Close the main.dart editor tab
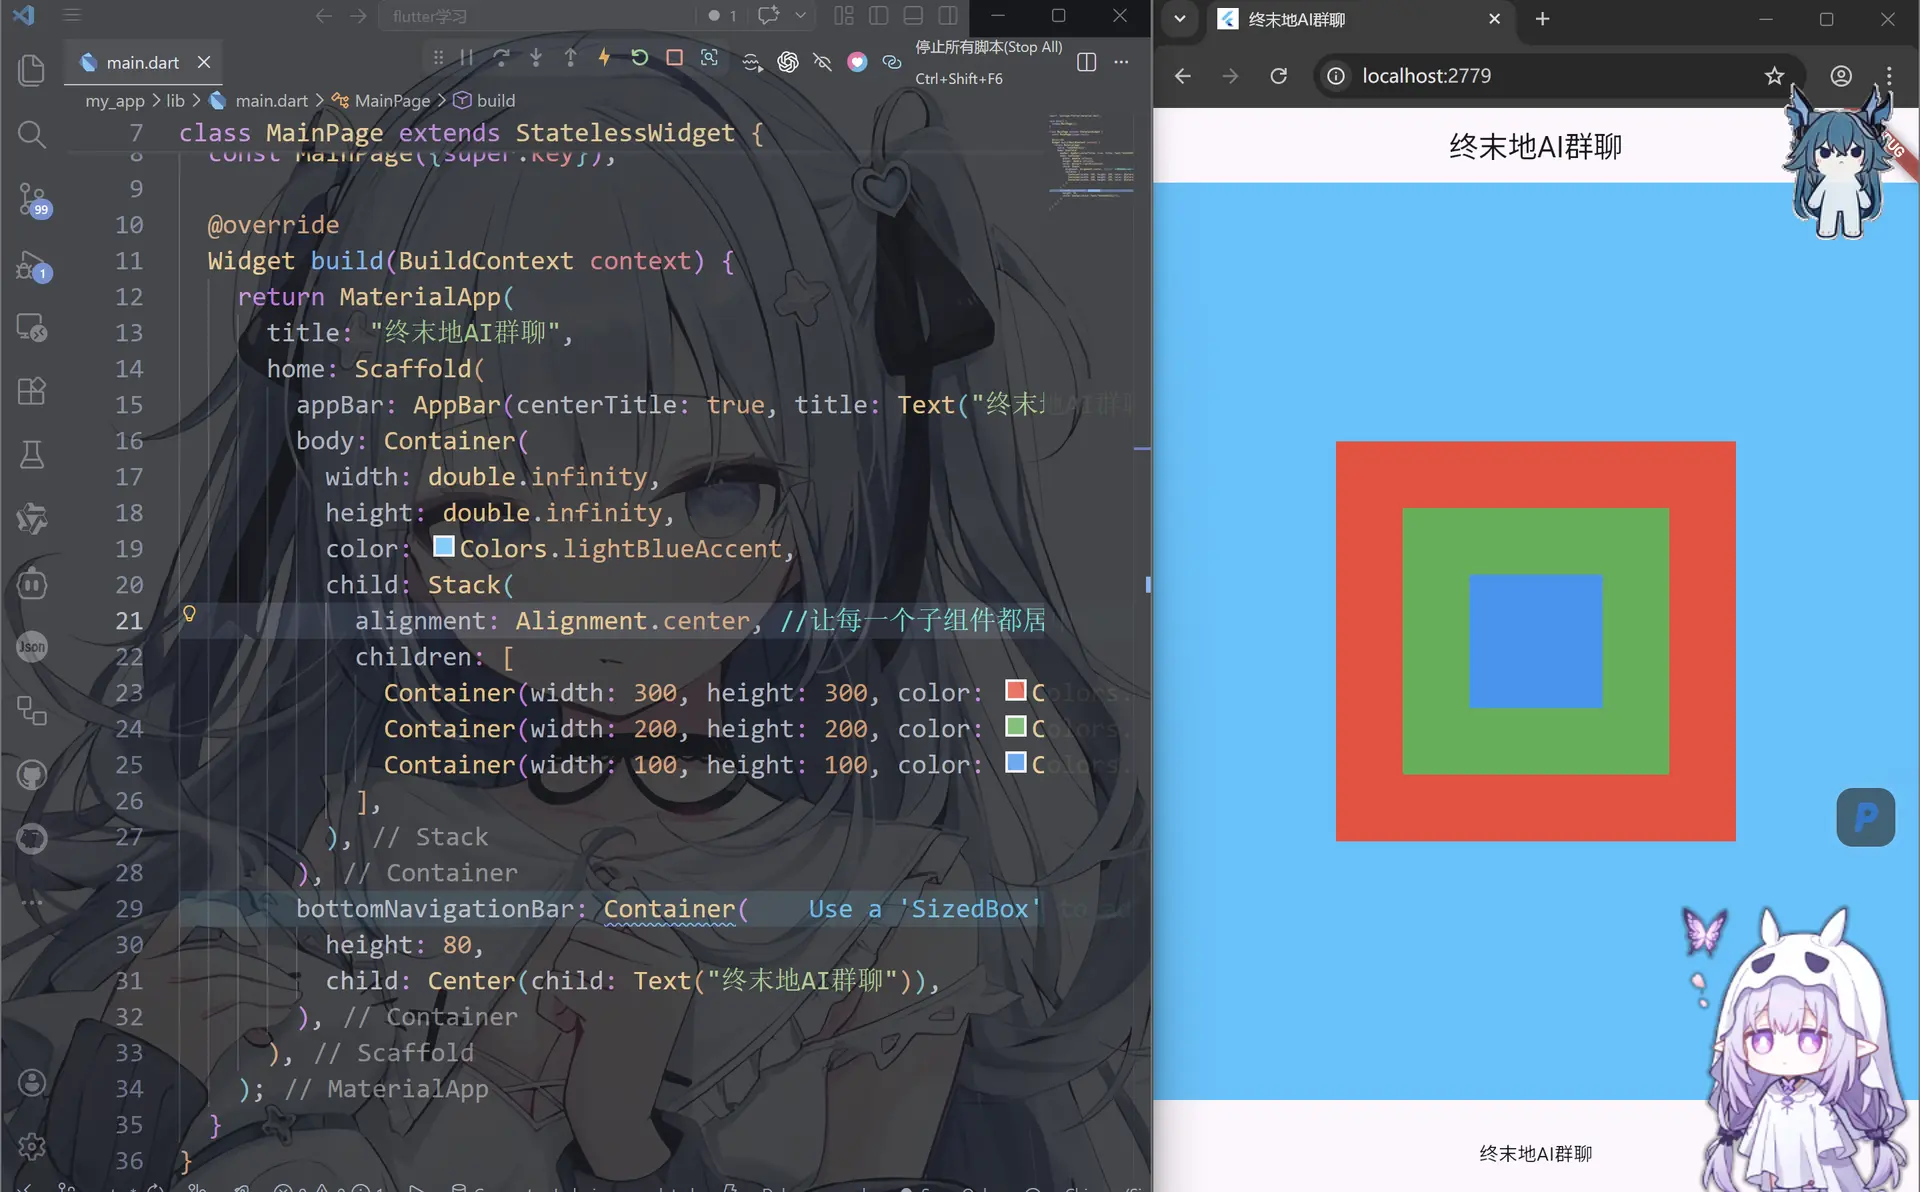Viewport: 1920px width, 1192px height. [x=204, y=62]
